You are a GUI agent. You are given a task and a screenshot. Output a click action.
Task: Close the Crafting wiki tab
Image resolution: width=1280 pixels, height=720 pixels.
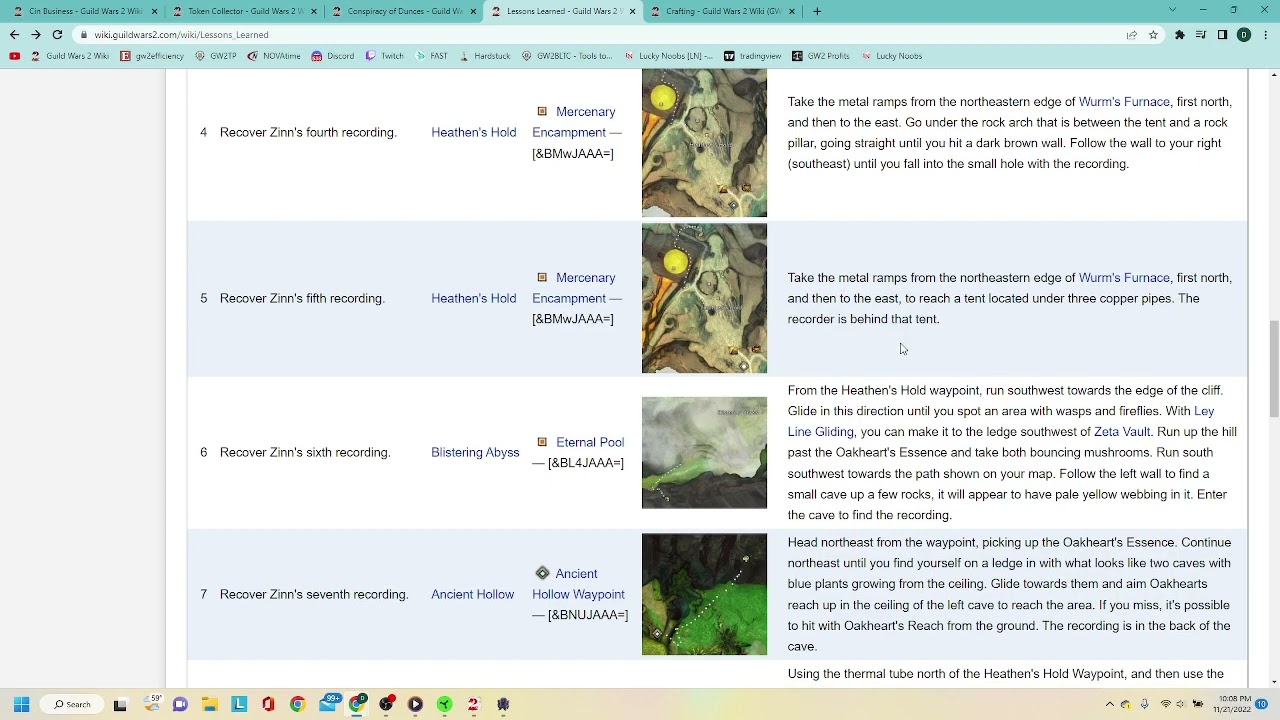tap(792, 11)
